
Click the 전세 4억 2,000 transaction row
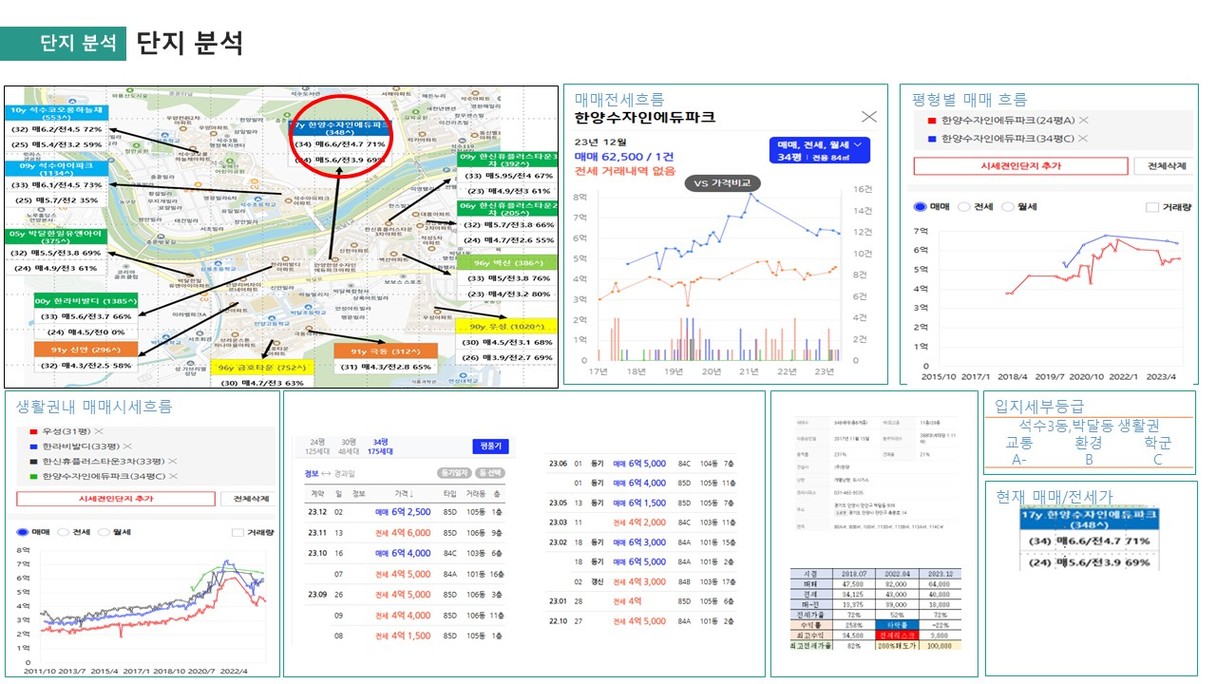click(x=643, y=522)
